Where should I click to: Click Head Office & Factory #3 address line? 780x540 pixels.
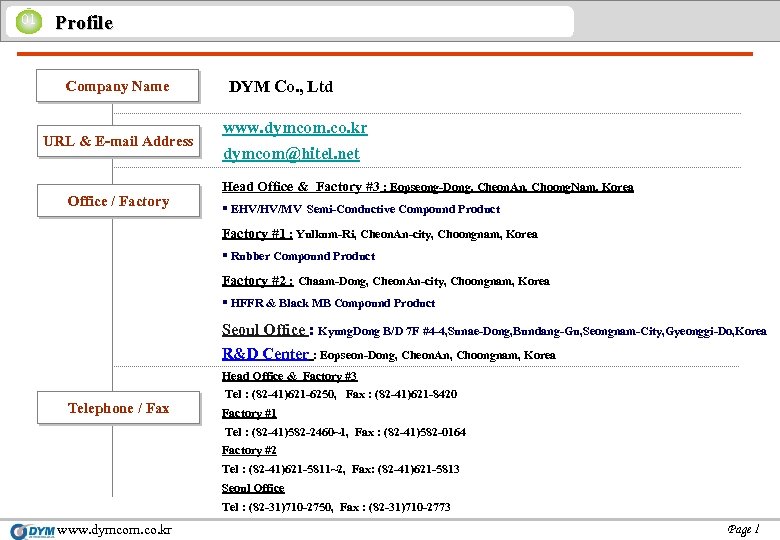[x=428, y=187]
